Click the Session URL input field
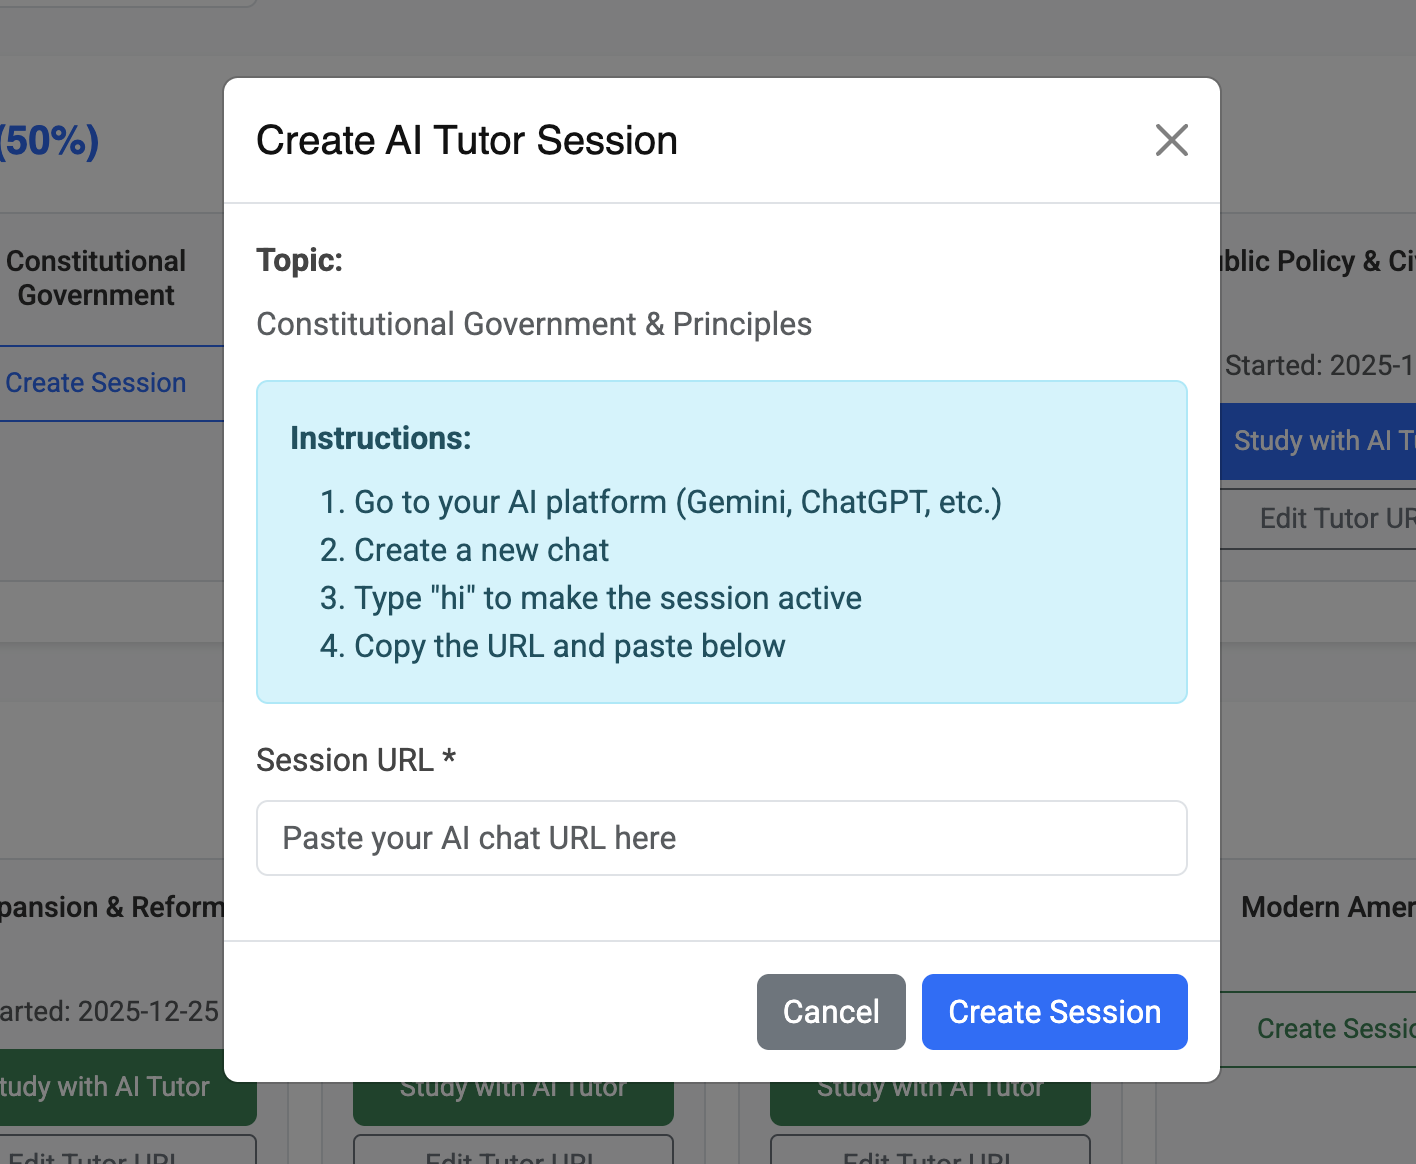The image size is (1416, 1164). click(x=721, y=838)
